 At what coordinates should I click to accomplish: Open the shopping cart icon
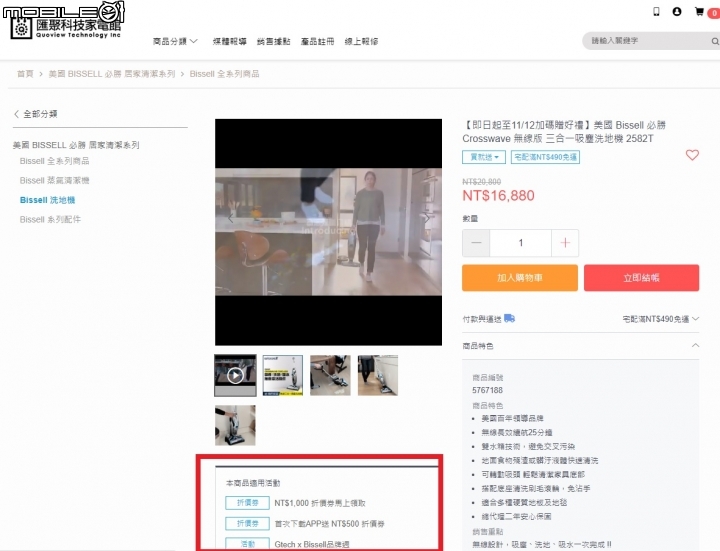699,12
